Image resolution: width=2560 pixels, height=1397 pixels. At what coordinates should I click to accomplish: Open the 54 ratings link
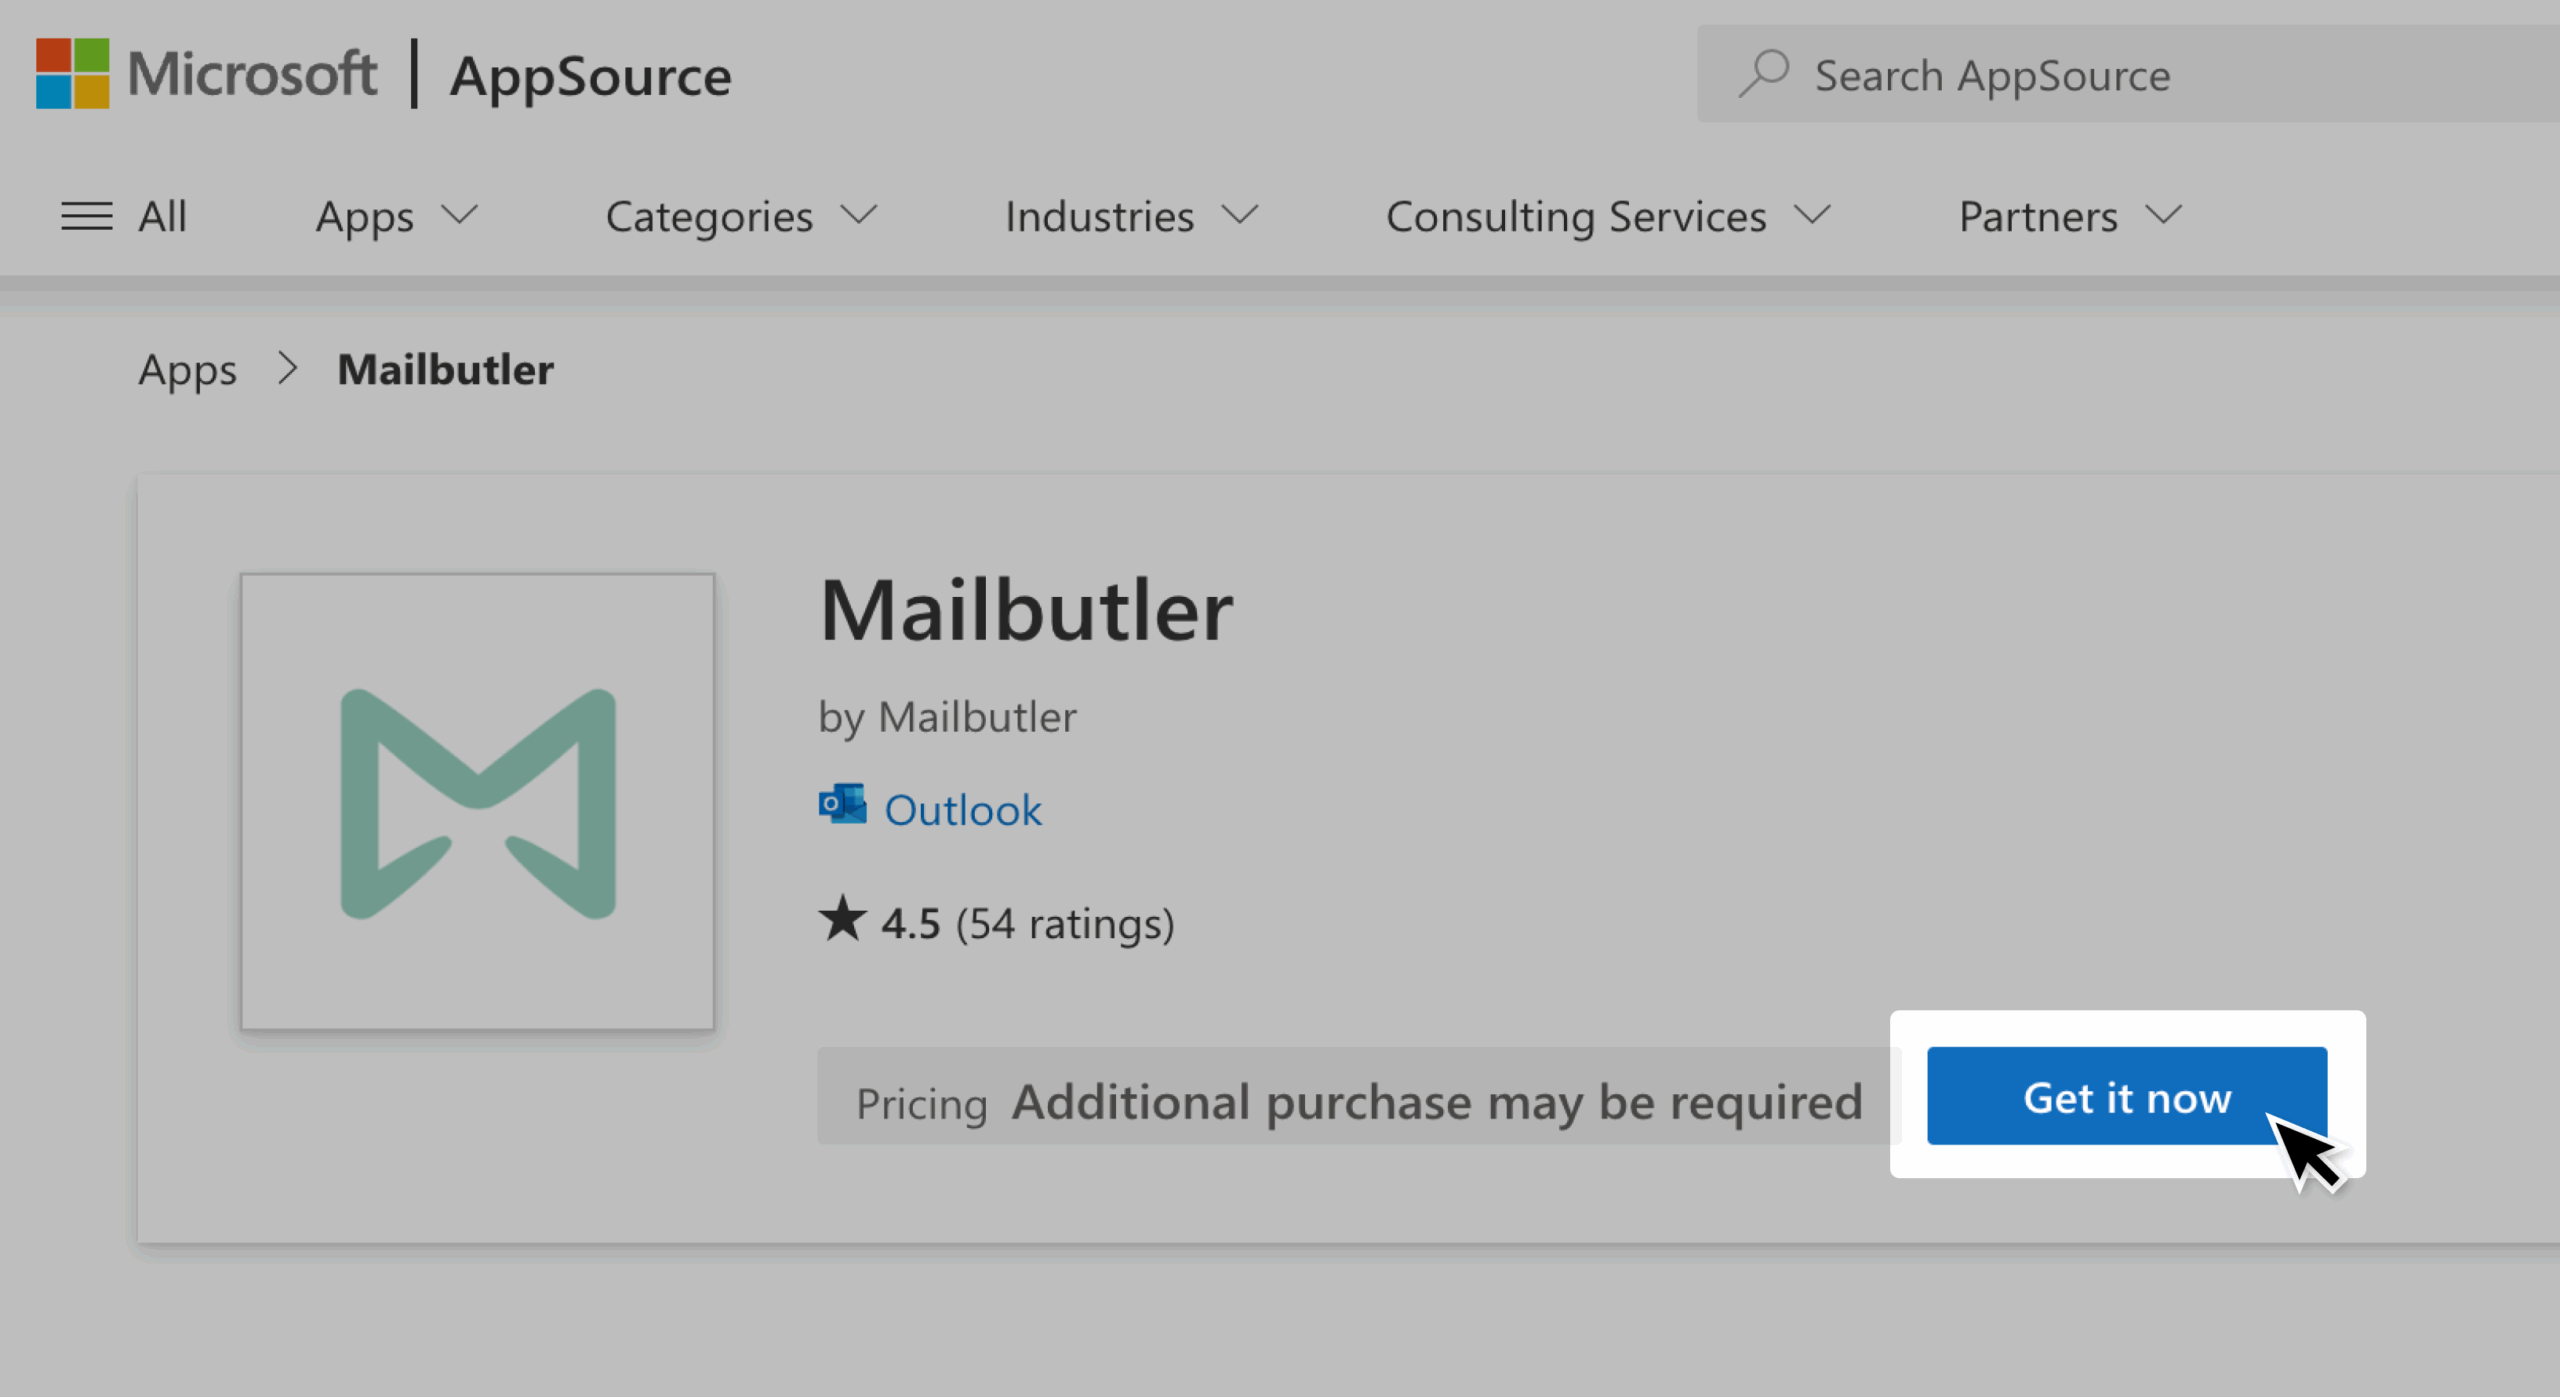pyautogui.click(x=1064, y=923)
